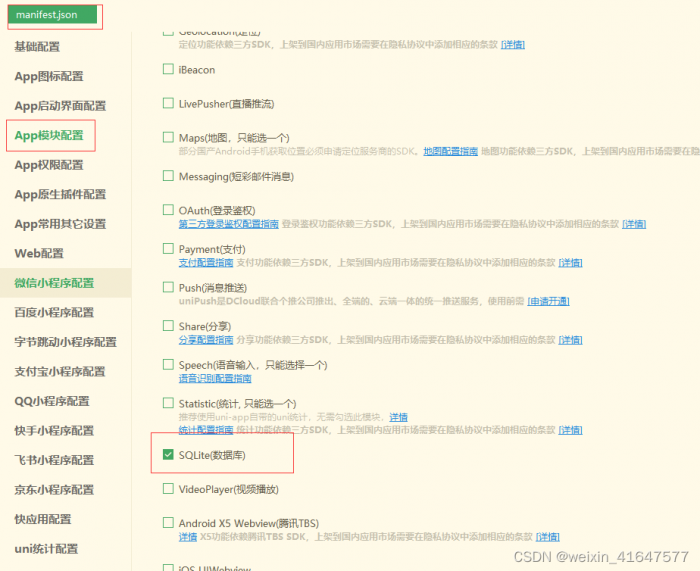Uncheck the SQLite(数据库) checkbox

168,454
